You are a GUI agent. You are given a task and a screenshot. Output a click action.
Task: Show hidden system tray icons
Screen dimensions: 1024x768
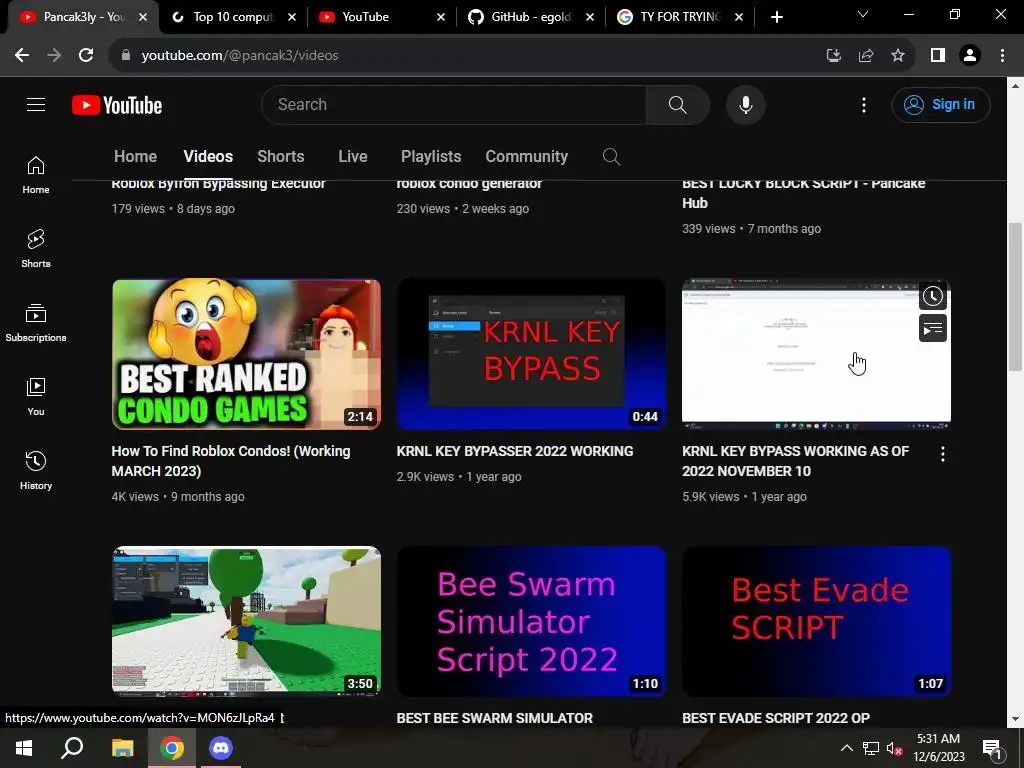pos(846,748)
